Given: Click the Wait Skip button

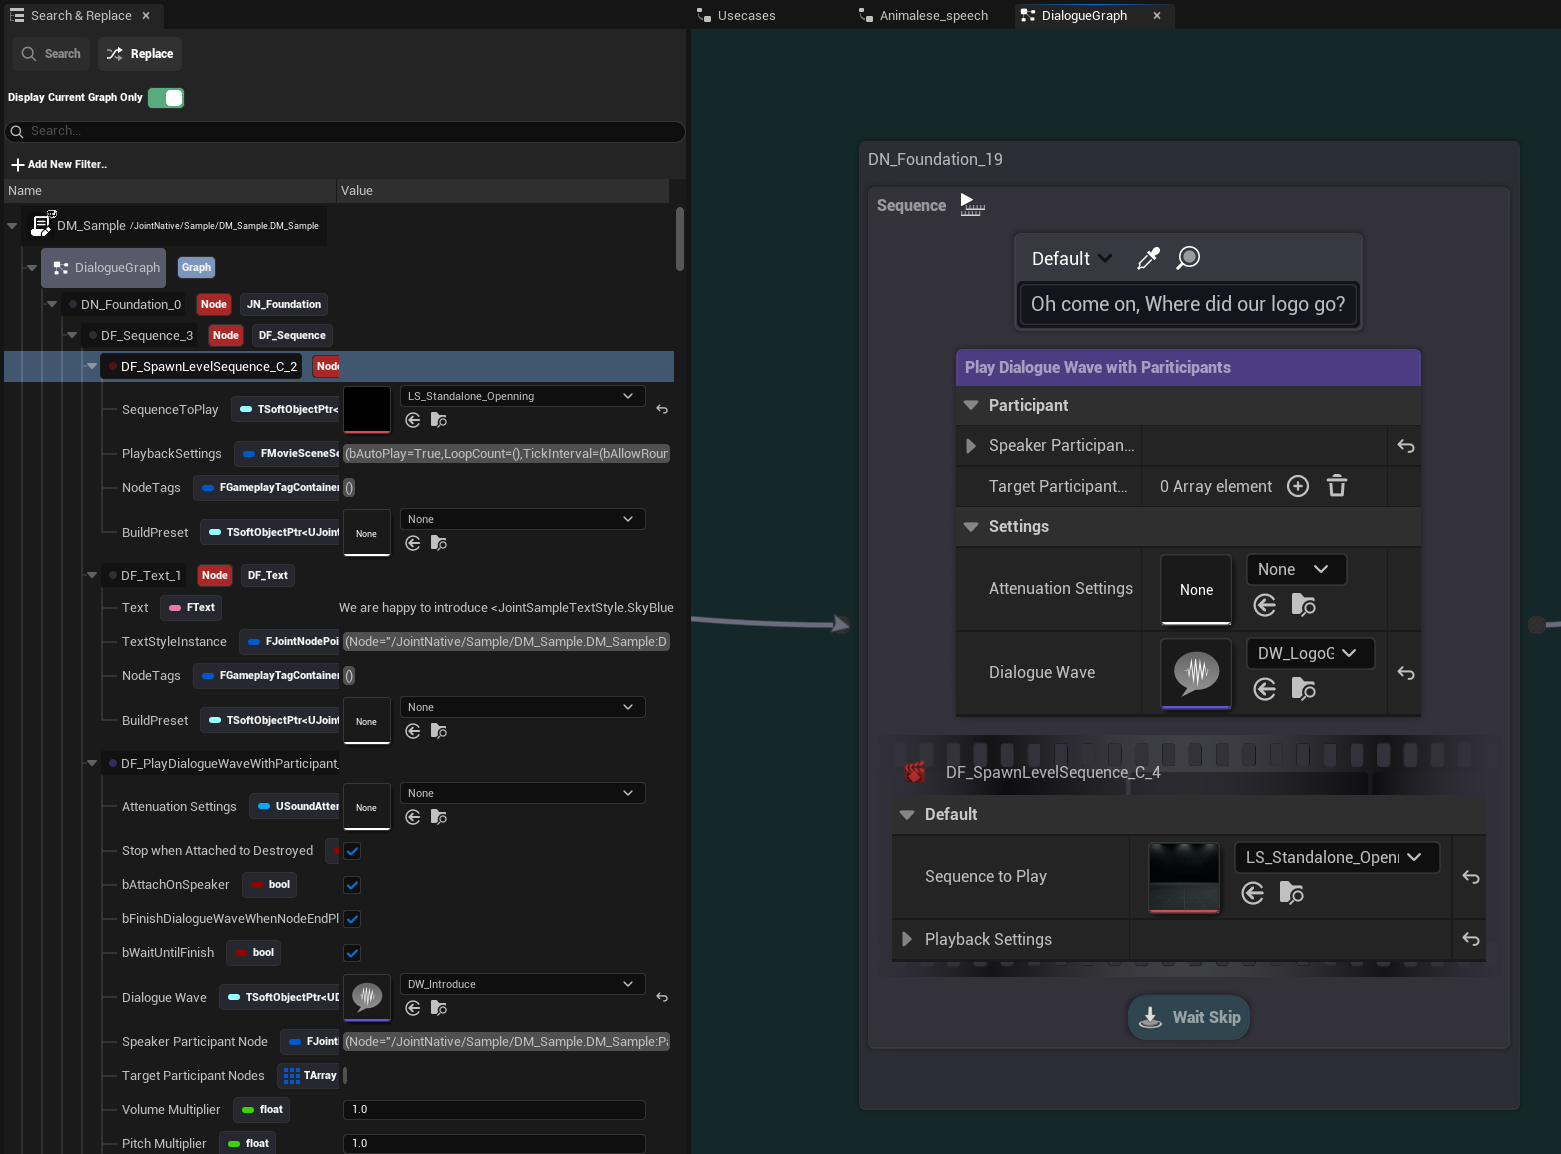Looking at the screenshot, I should pyautogui.click(x=1189, y=1018).
